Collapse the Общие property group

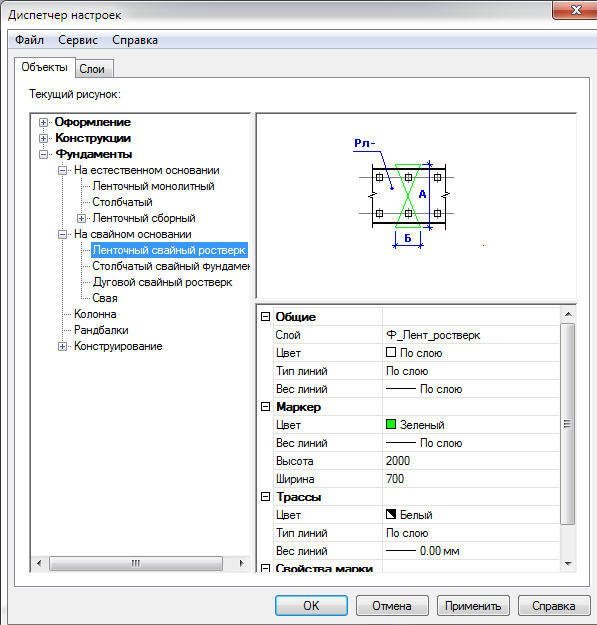pos(265,317)
